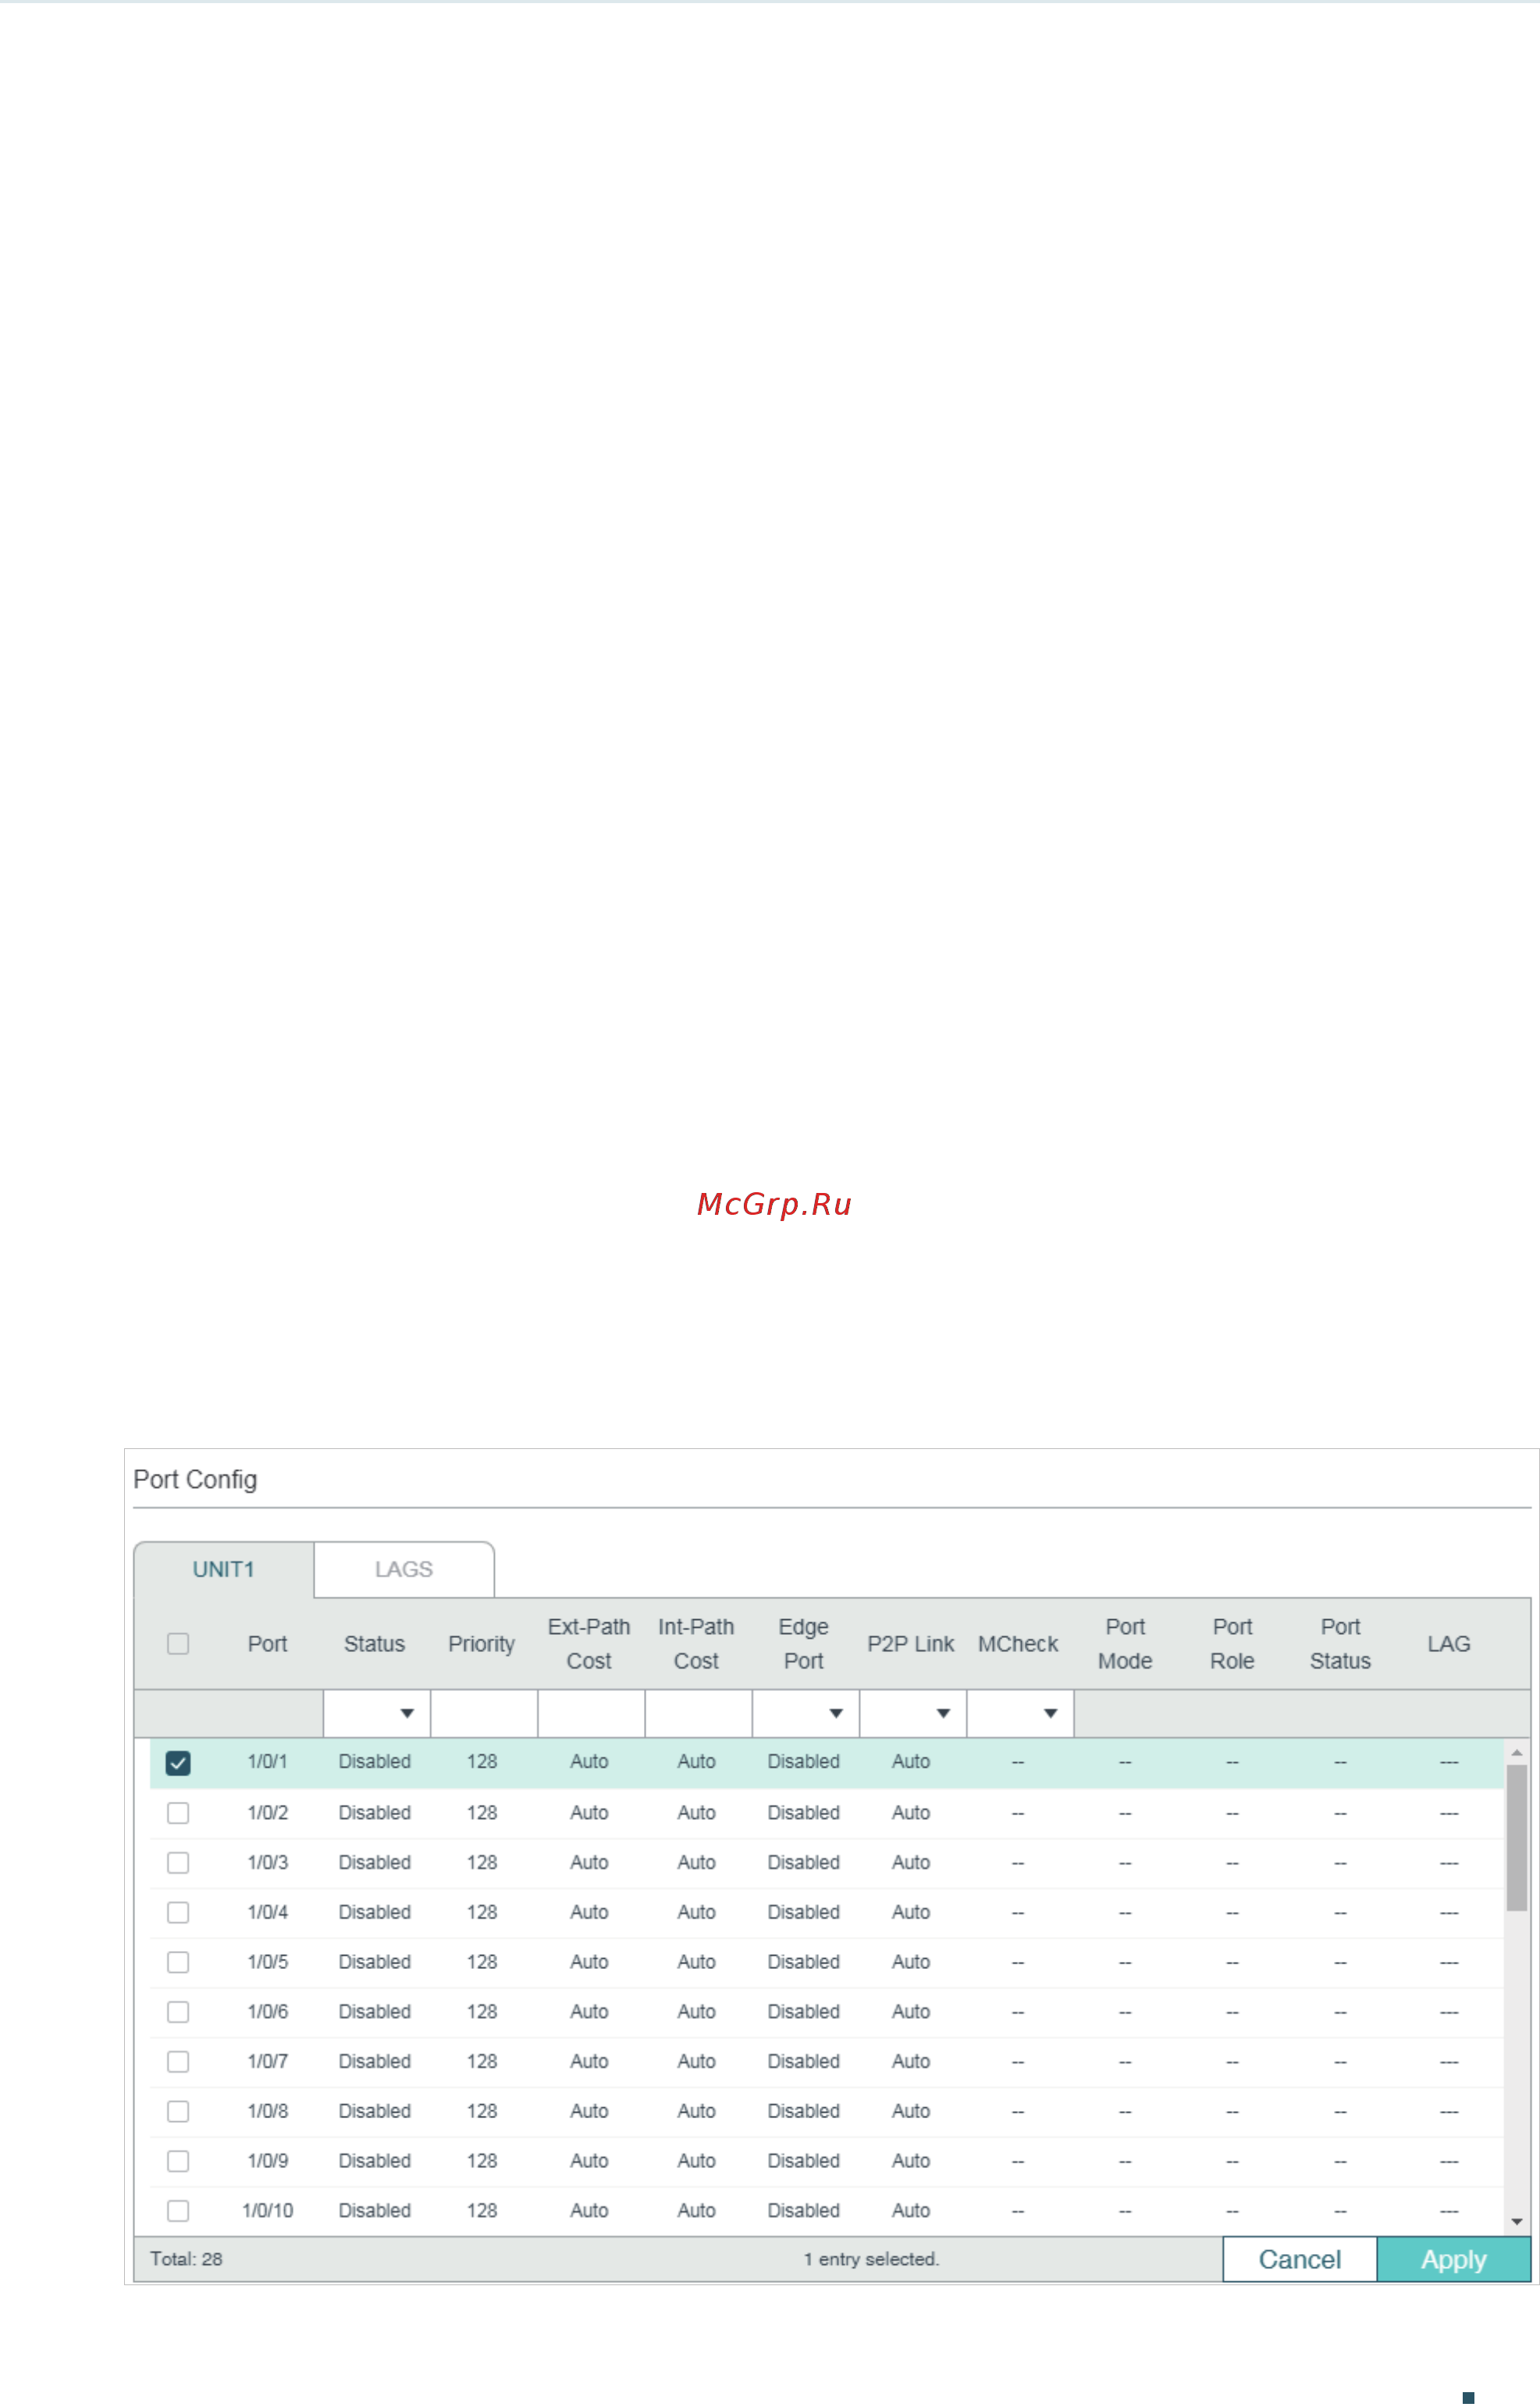The height and width of the screenshot is (2407, 1540).
Task: Enable the checkbox for port 1/0/5
Action: pos(178,1963)
